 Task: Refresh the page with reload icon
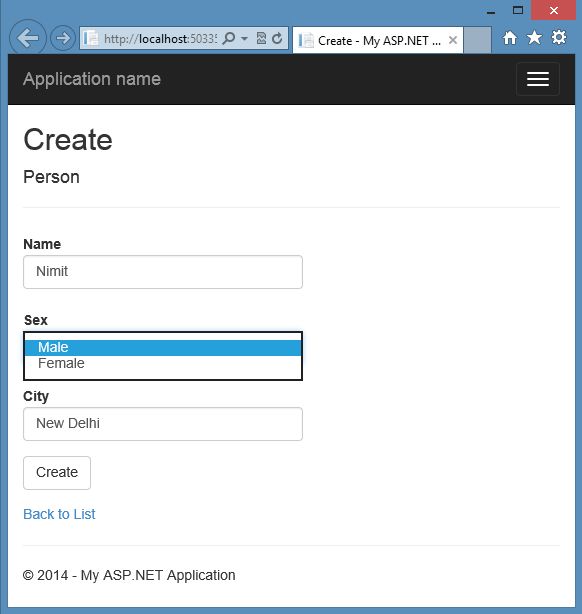(x=277, y=38)
